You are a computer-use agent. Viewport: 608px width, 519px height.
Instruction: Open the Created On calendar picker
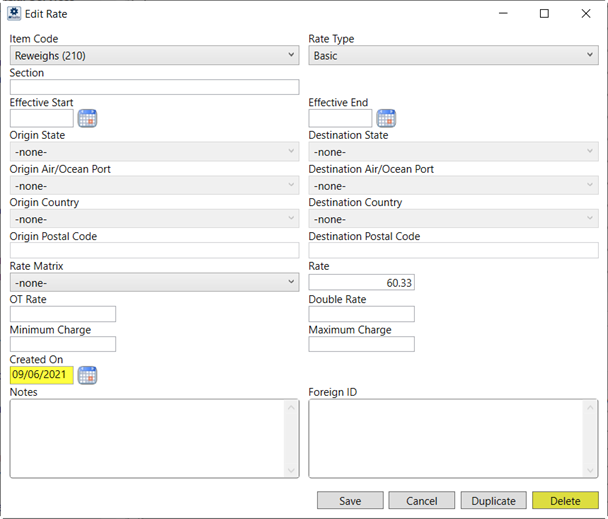(x=87, y=375)
